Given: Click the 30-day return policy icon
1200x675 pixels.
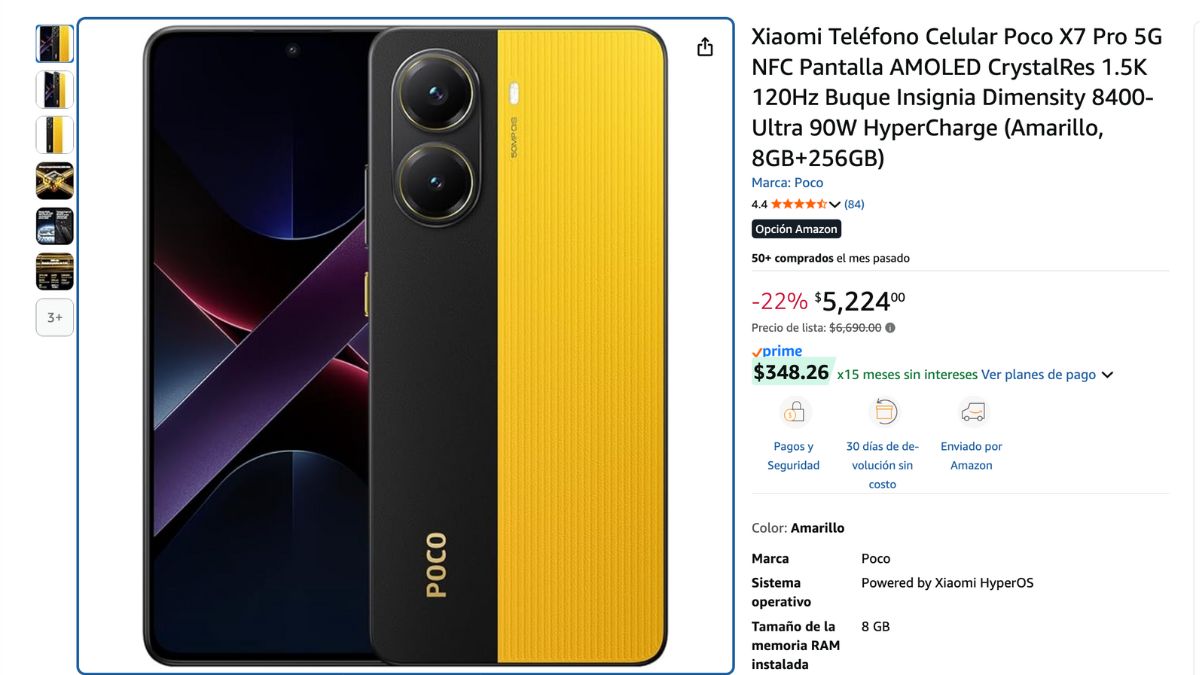Looking at the screenshot, I should tap(884, 412).
